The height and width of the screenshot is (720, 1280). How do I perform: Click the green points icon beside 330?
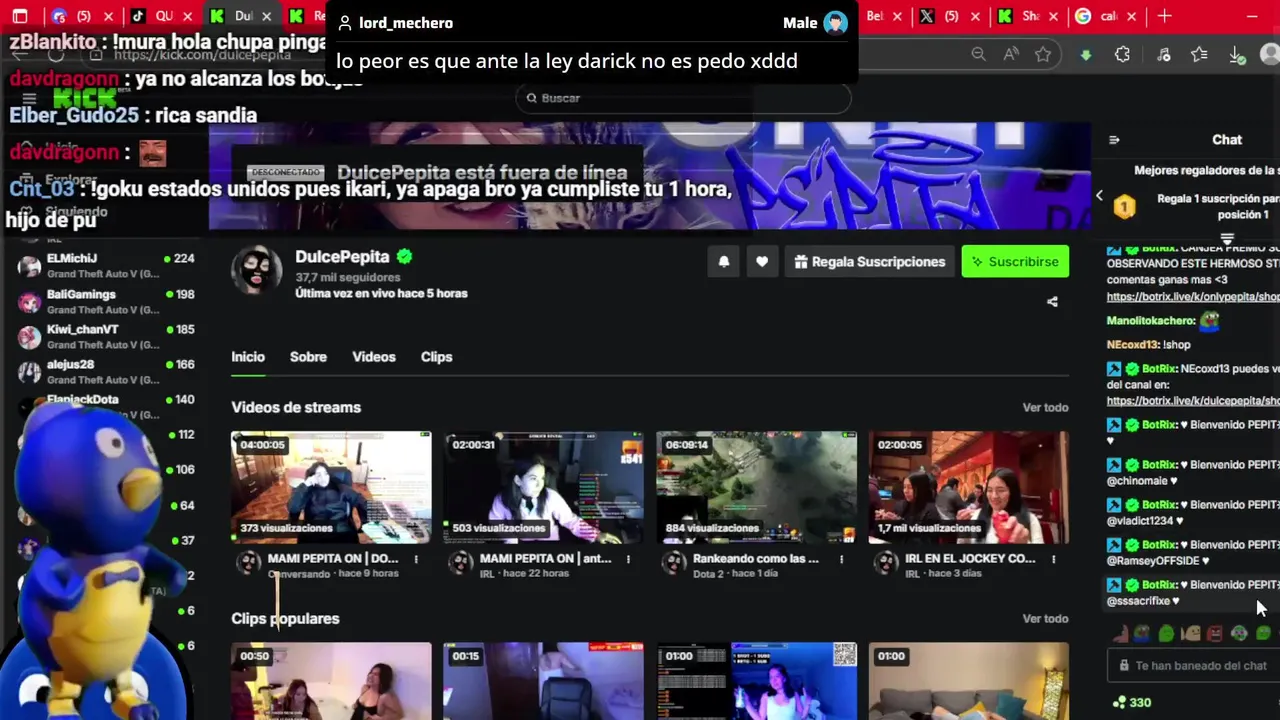pos(1119,703)
